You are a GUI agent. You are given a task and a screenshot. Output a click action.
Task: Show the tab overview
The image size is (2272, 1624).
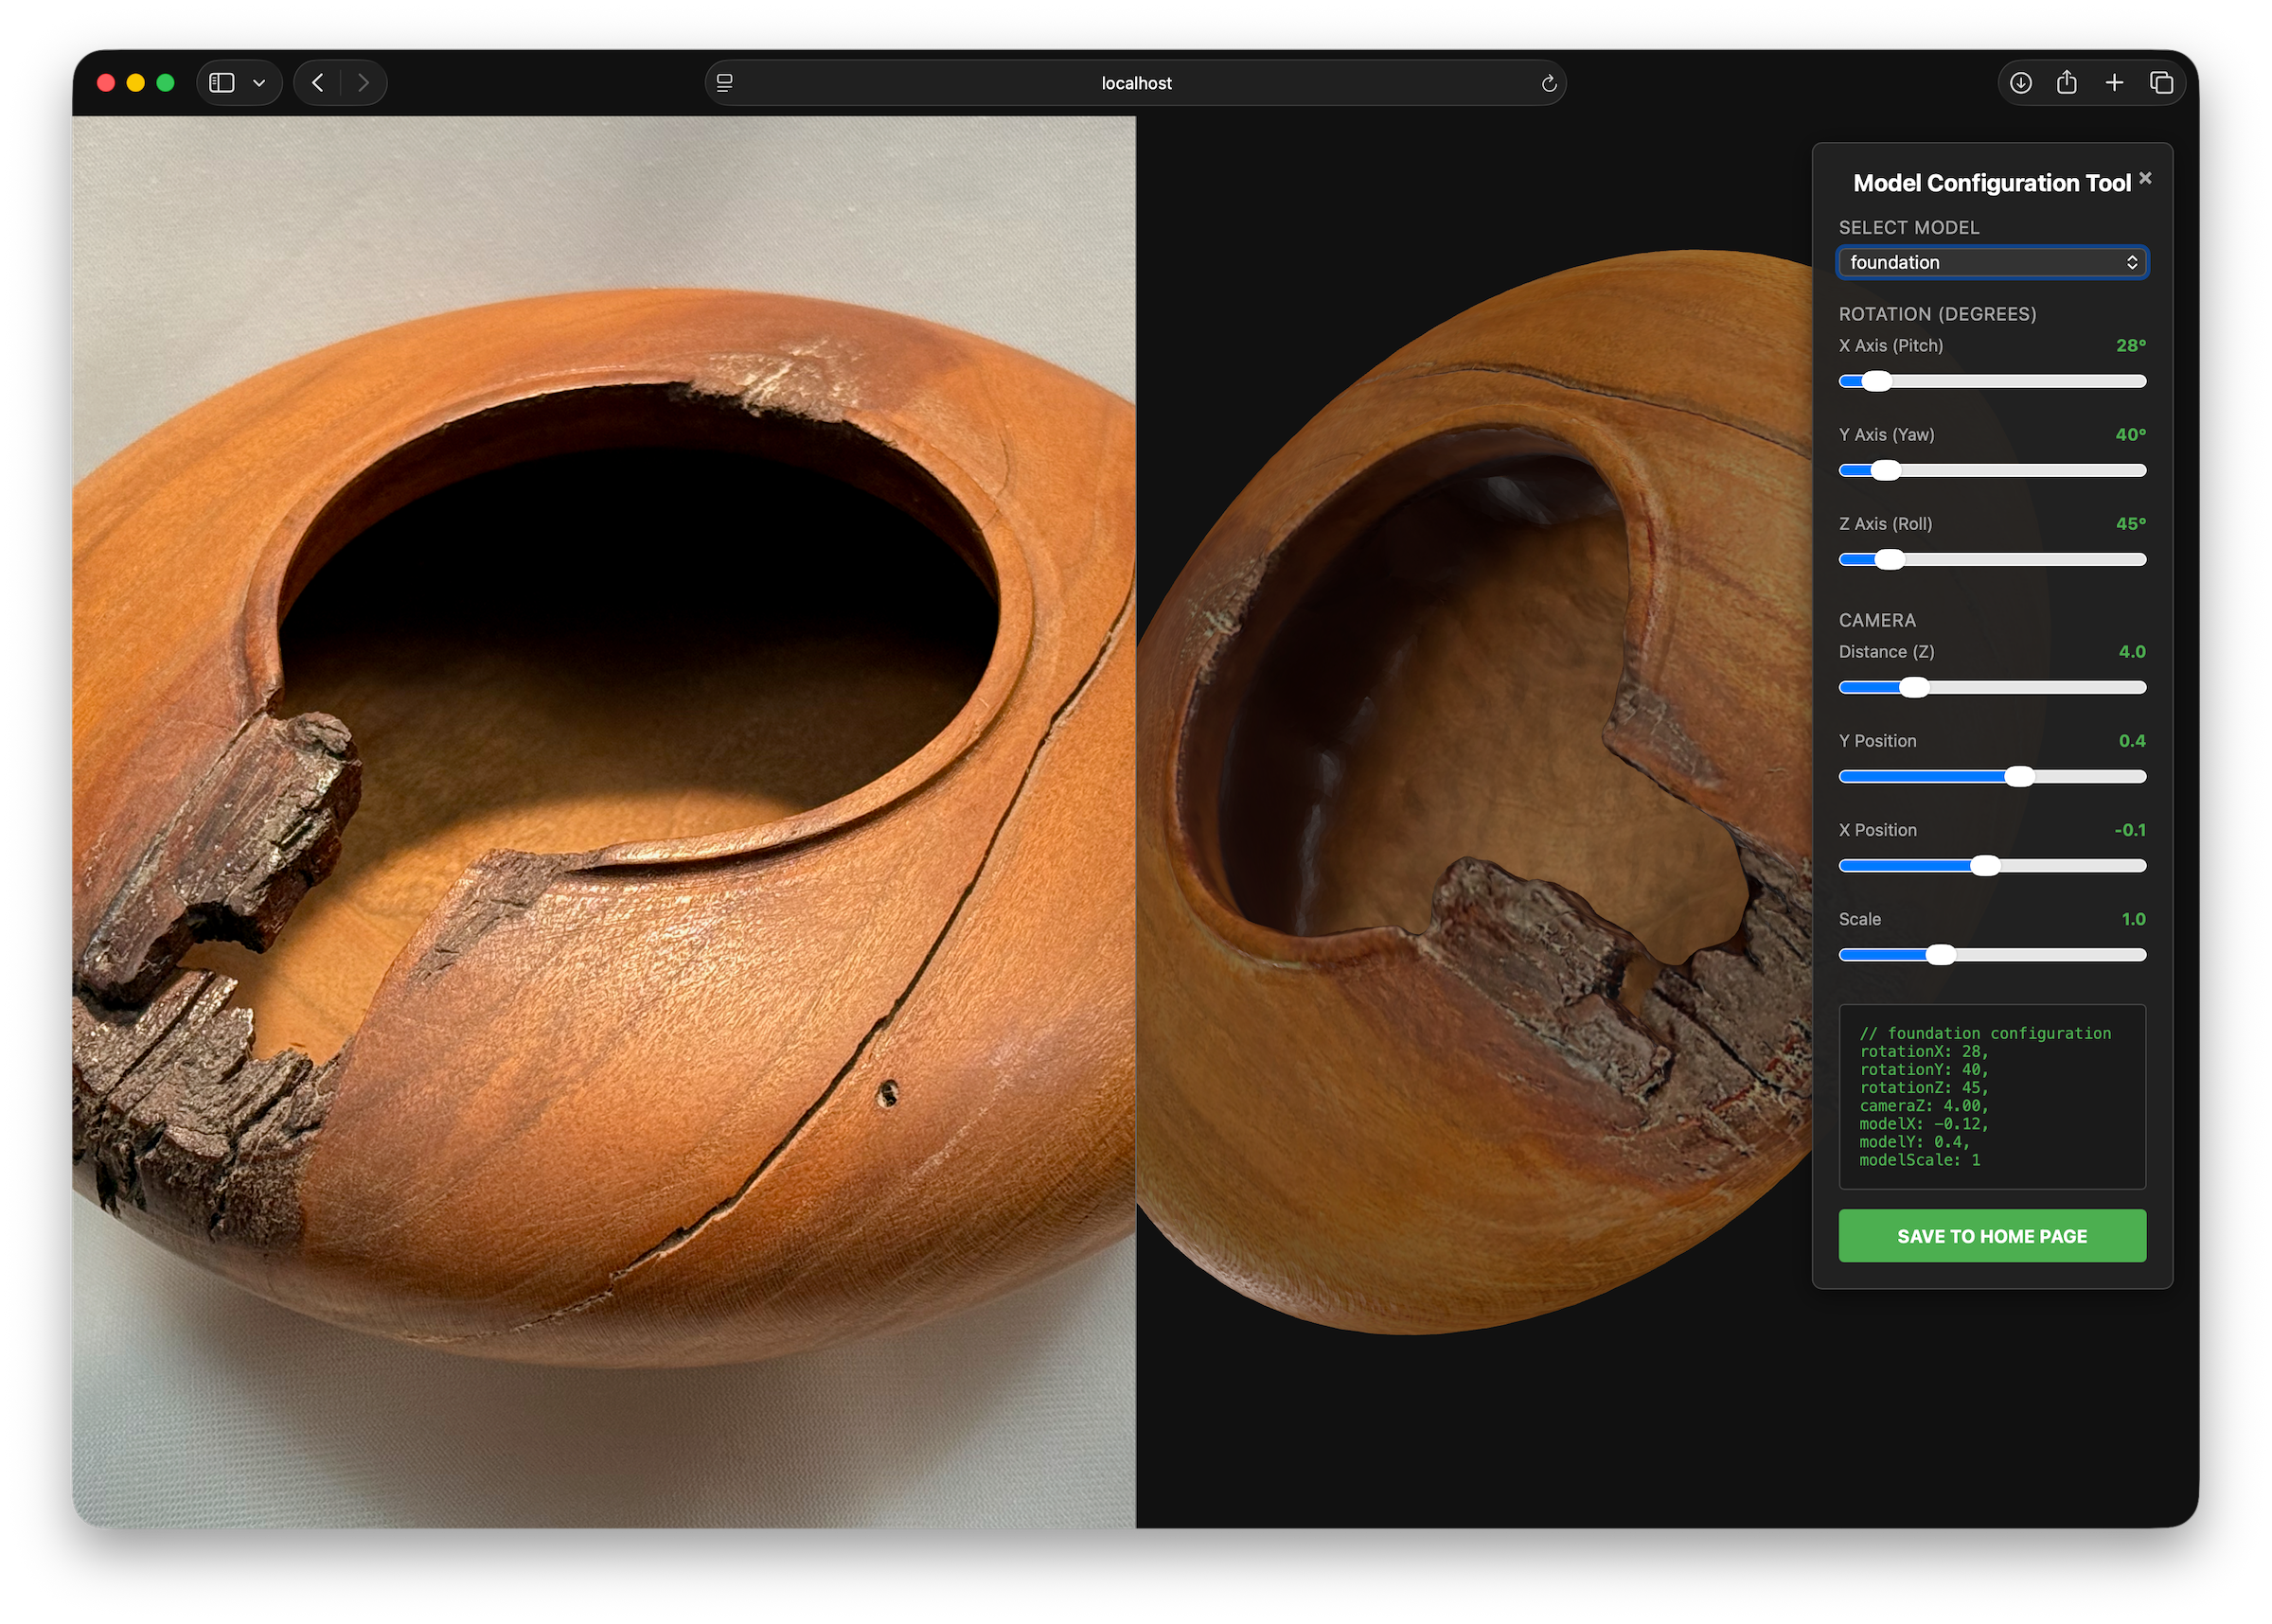(2162, 83)
